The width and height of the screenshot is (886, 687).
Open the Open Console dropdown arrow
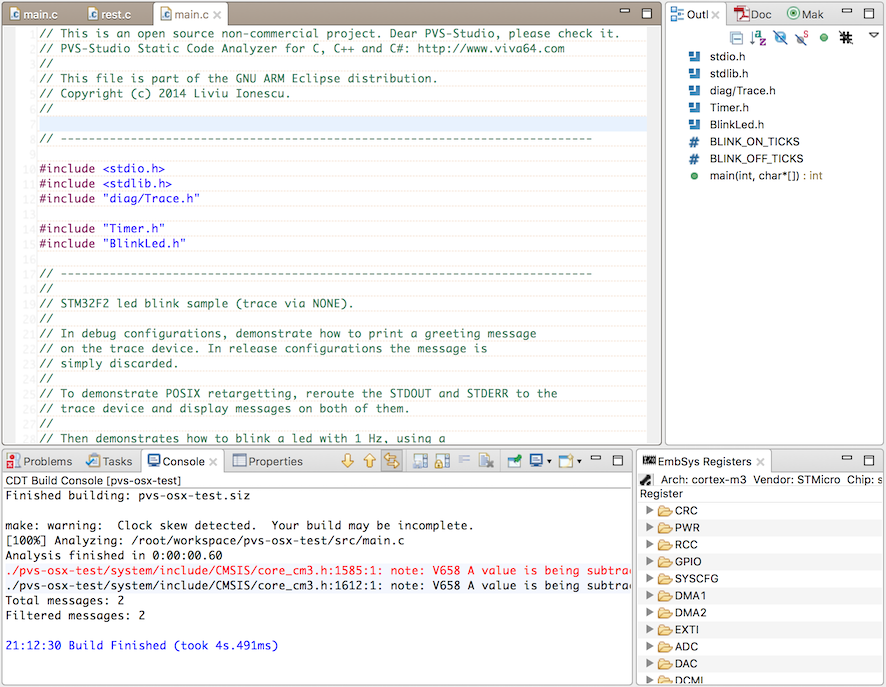(579, 461)
